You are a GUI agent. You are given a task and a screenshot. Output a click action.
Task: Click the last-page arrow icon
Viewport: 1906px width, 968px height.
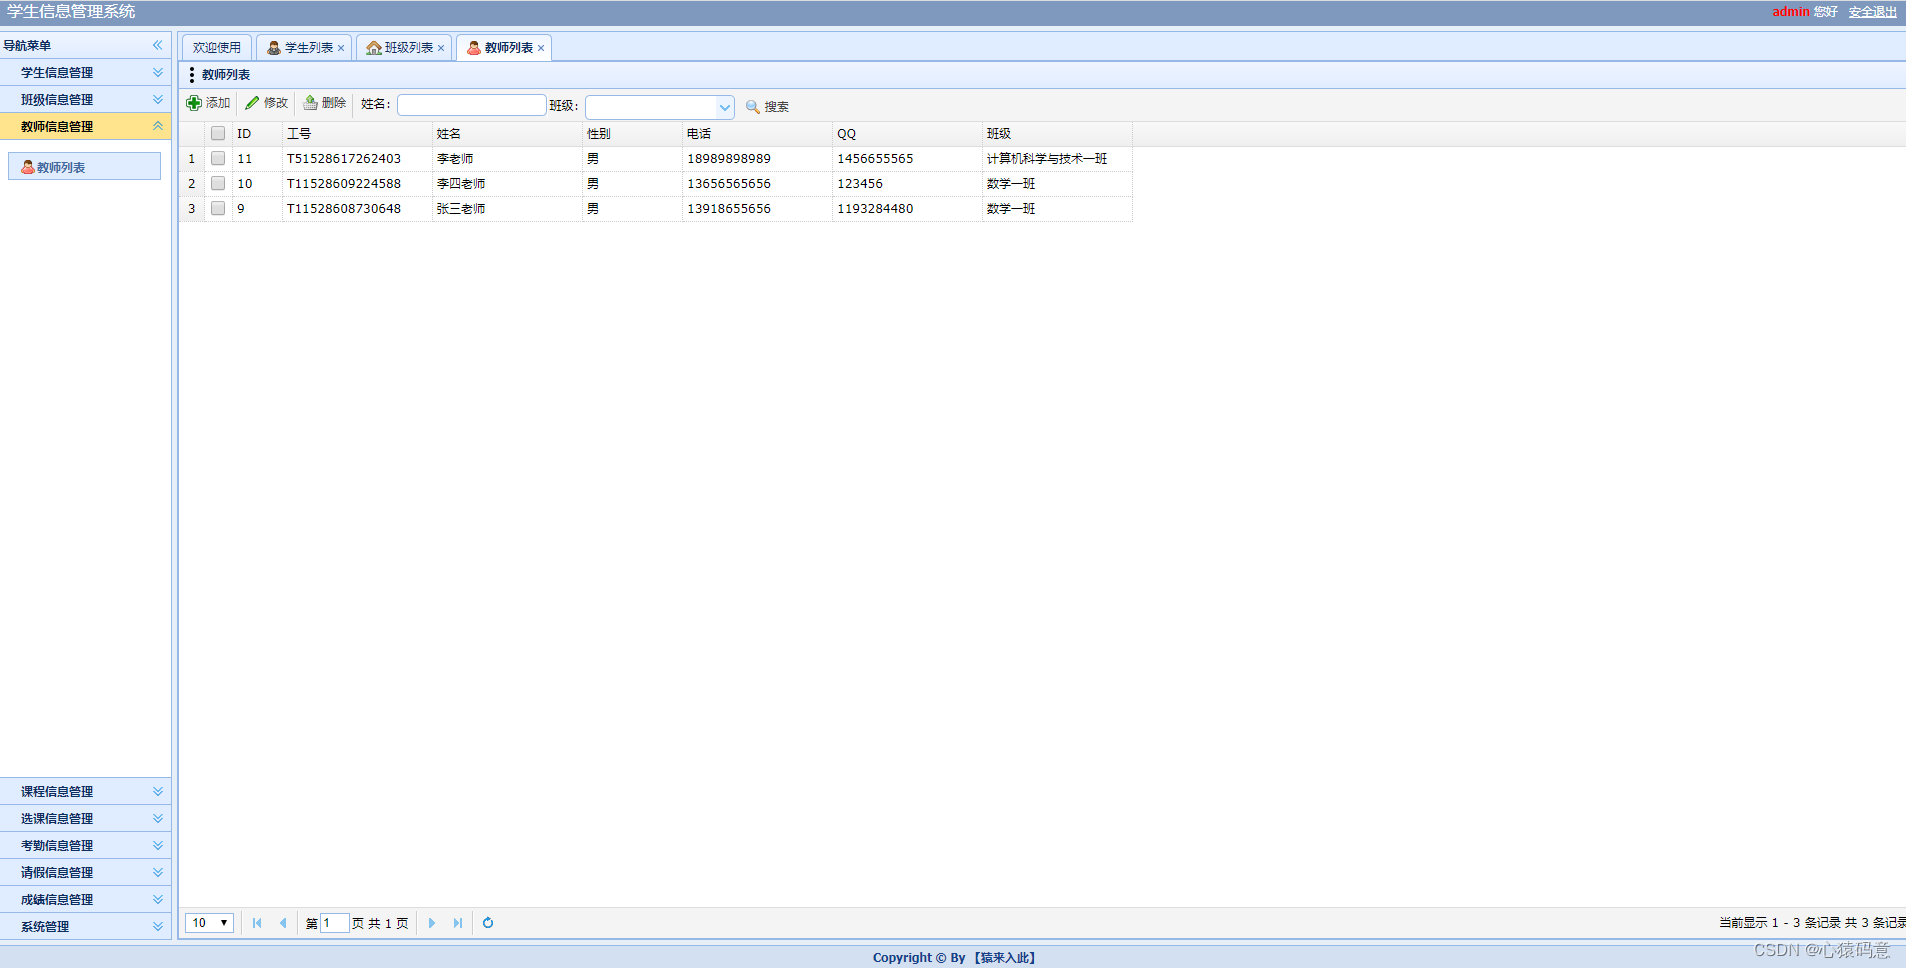457,923
